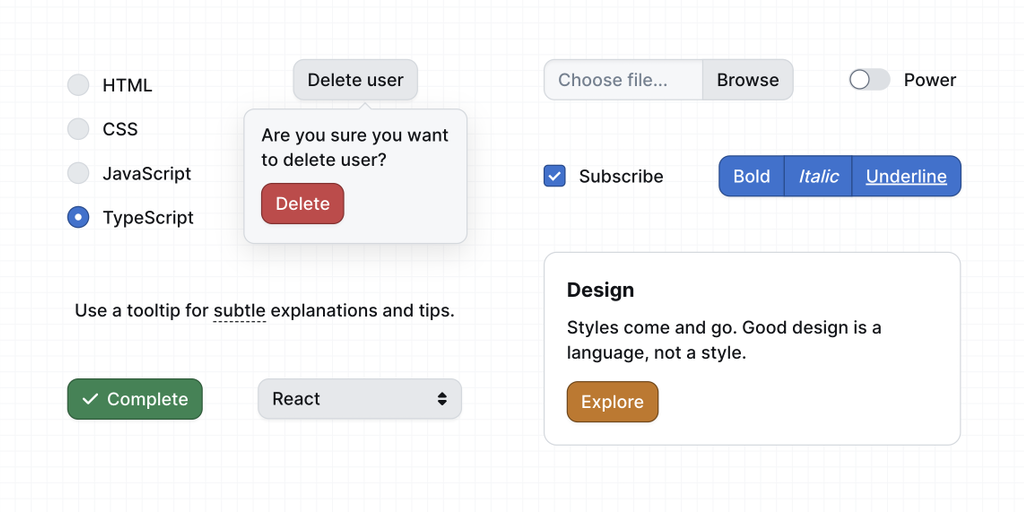This screenshot has height=512, width=1024.
Task: Click the green Complete button
Action: click(x=135, y=399)
